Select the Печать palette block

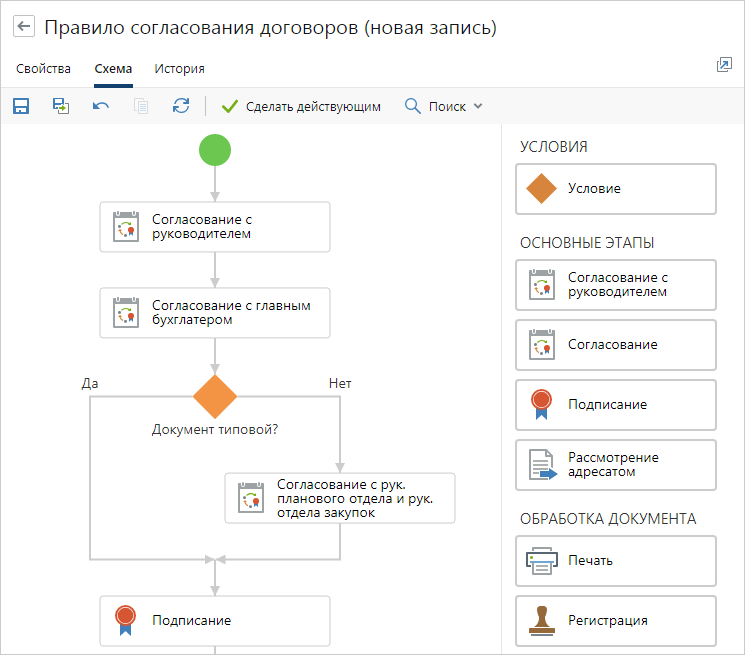pos(615,561)
